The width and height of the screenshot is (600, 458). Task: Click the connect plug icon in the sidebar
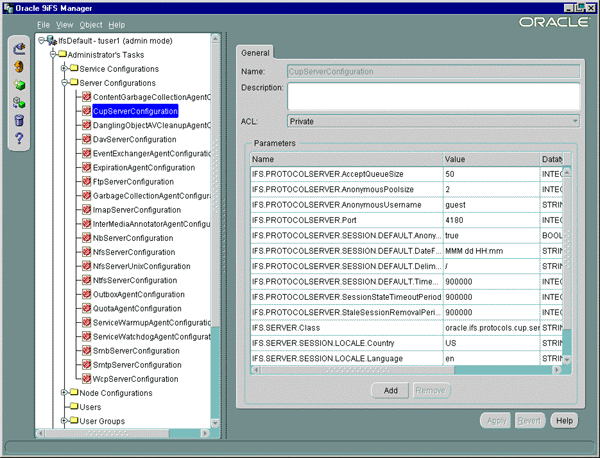coord(19,49)
